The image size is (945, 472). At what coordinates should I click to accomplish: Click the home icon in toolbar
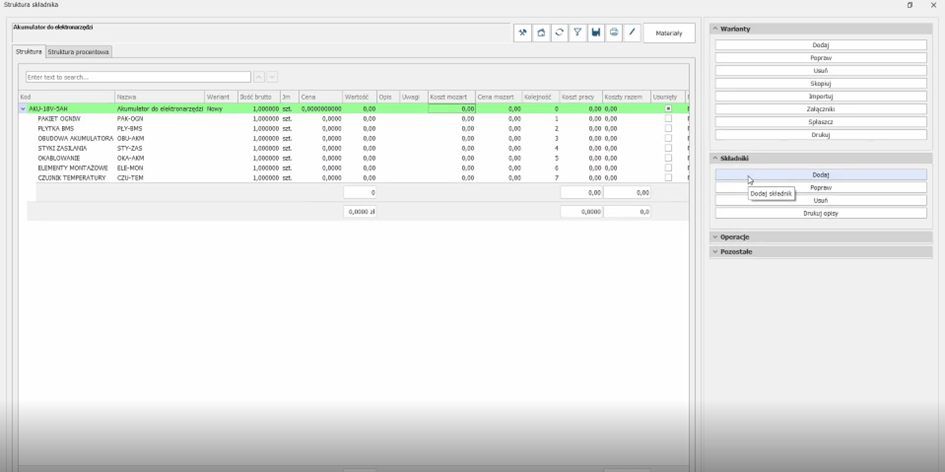click(541, 33)
